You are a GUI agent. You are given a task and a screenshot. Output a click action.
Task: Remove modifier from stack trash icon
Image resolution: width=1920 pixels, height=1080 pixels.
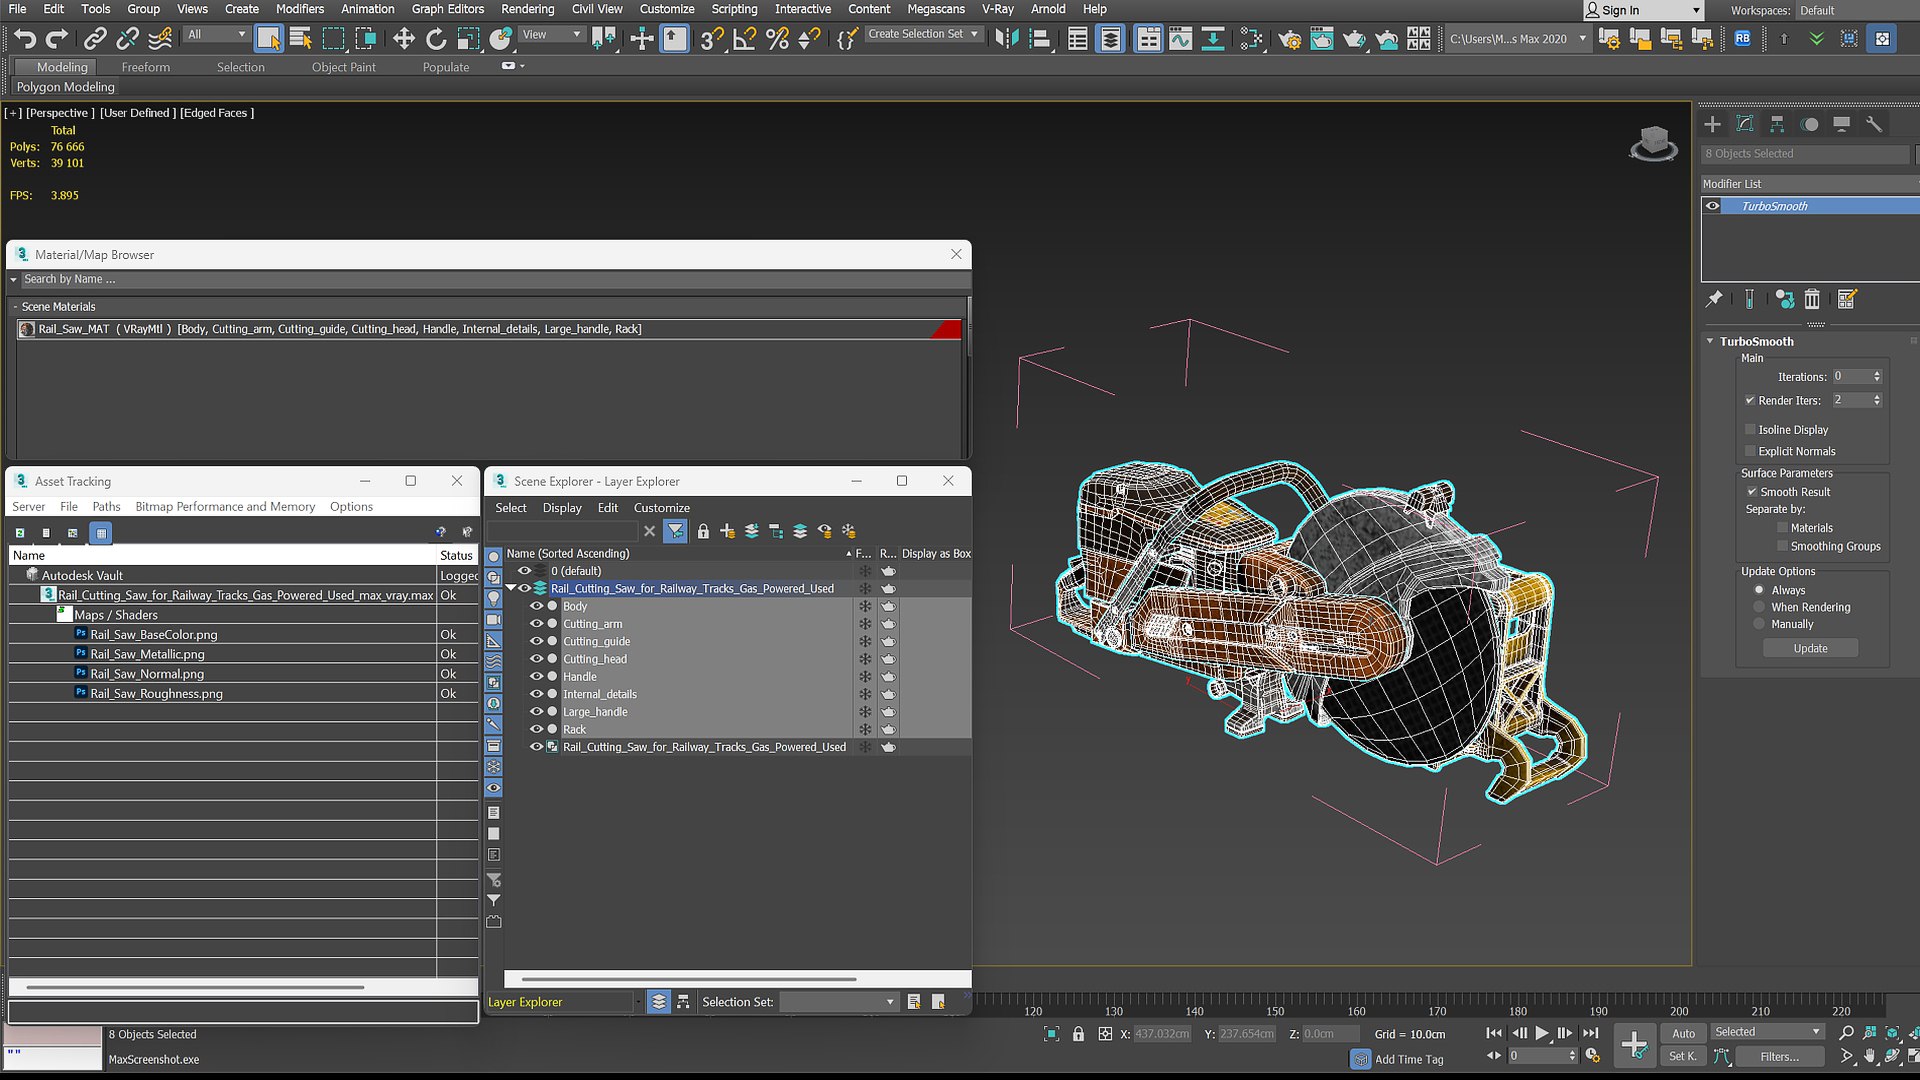1812,299
